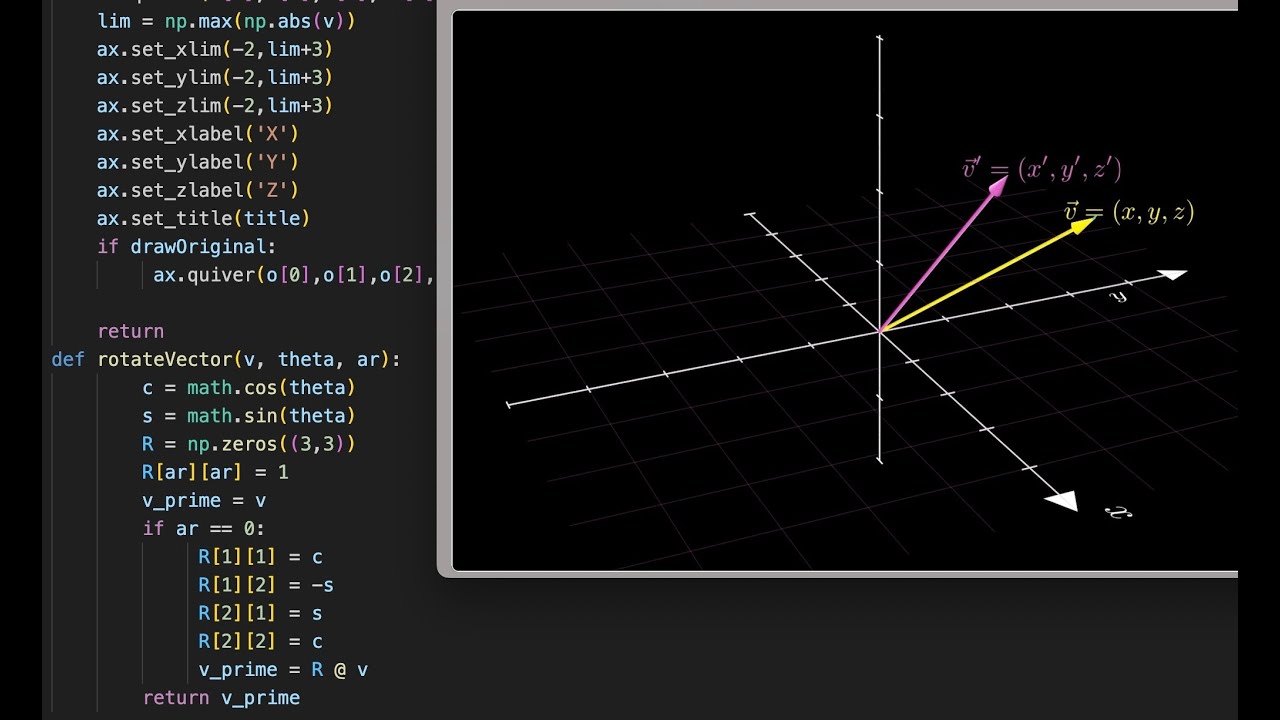This screenshot has width=1280, height=720.
Task: Click the bare 'return' line above the def
Action: click(x=130, y=331)
